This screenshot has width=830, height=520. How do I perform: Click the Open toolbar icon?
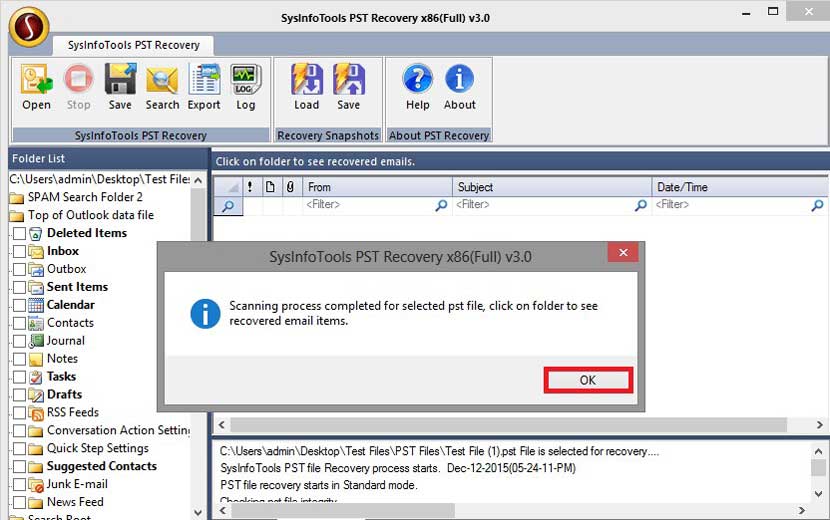37,79
